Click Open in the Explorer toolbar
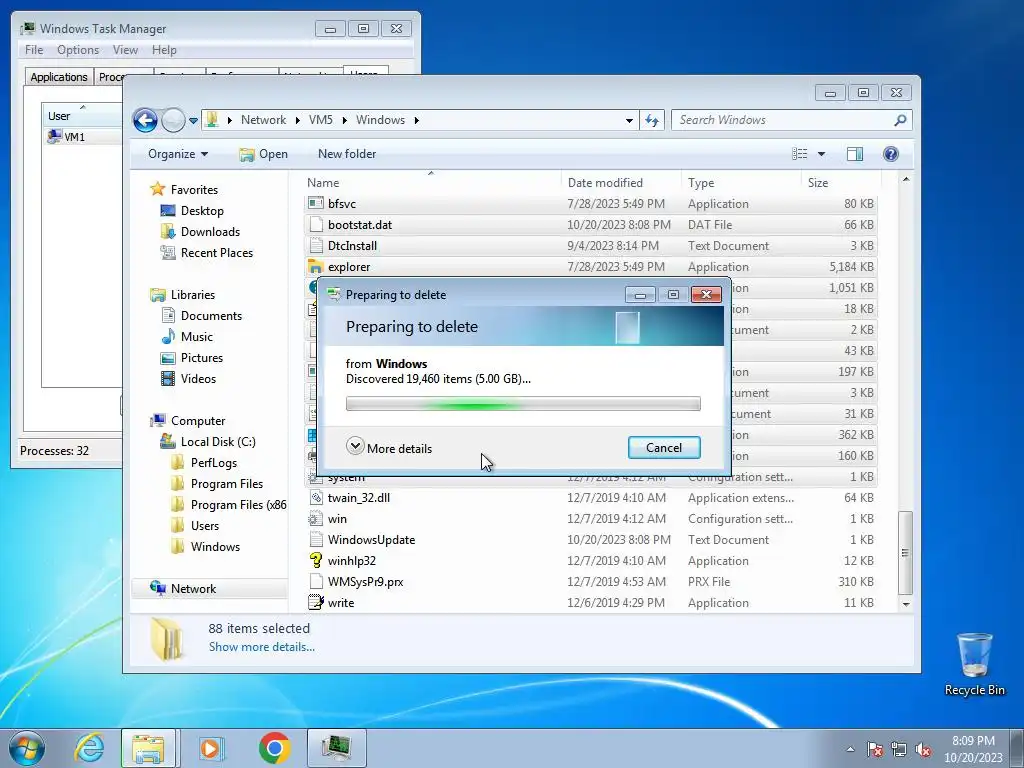The image size is (1024, 768). click(x=264, y=154)
